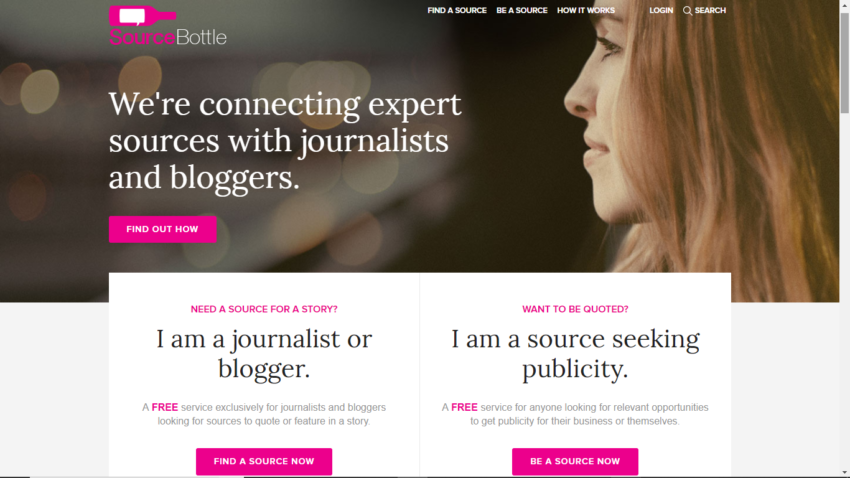Open the Be a Source menu item

point(522,10)
